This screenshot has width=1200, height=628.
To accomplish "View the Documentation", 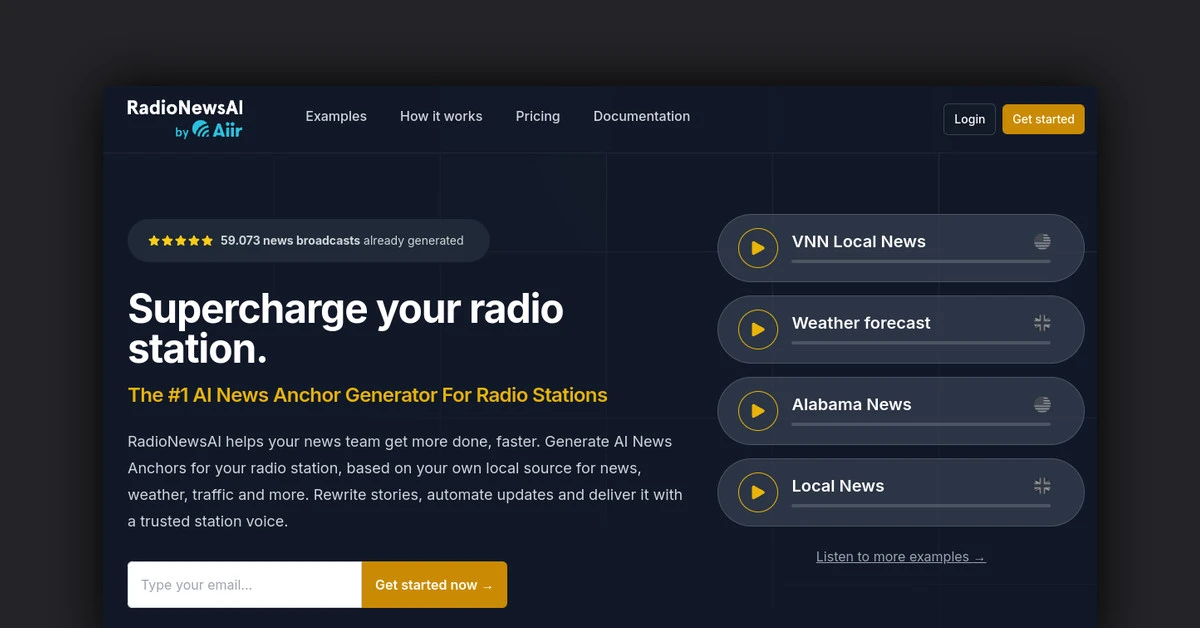I will click(x=641, y=116).
